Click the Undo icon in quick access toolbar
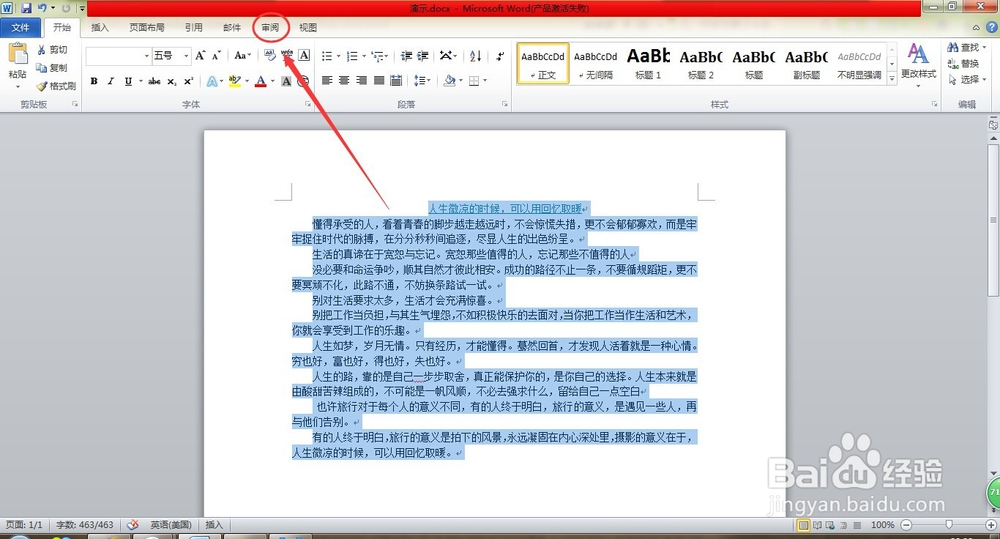The image size is (1000, 539). 42,8
